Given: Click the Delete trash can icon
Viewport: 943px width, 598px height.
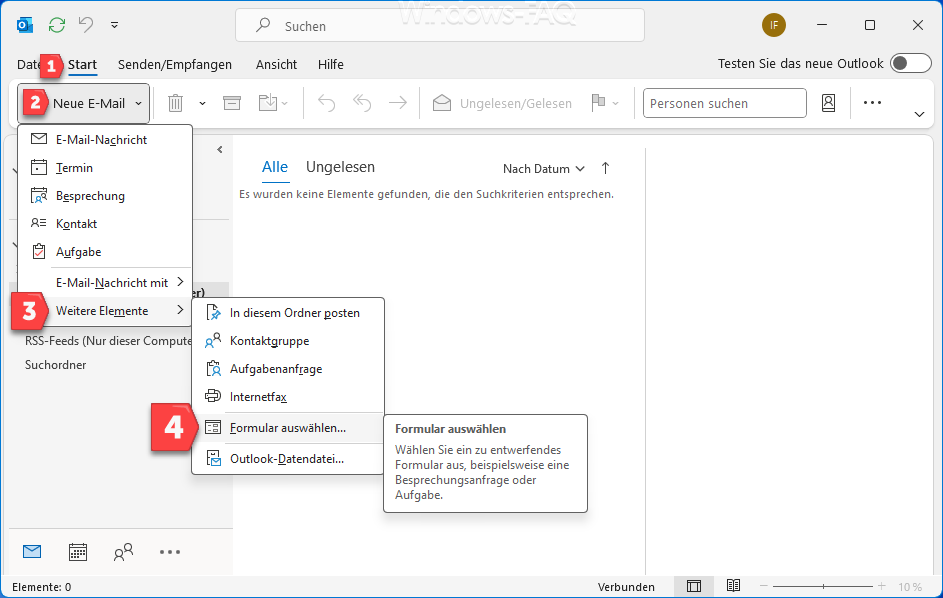Looking at the screenshot, I should tap(175, 103).
